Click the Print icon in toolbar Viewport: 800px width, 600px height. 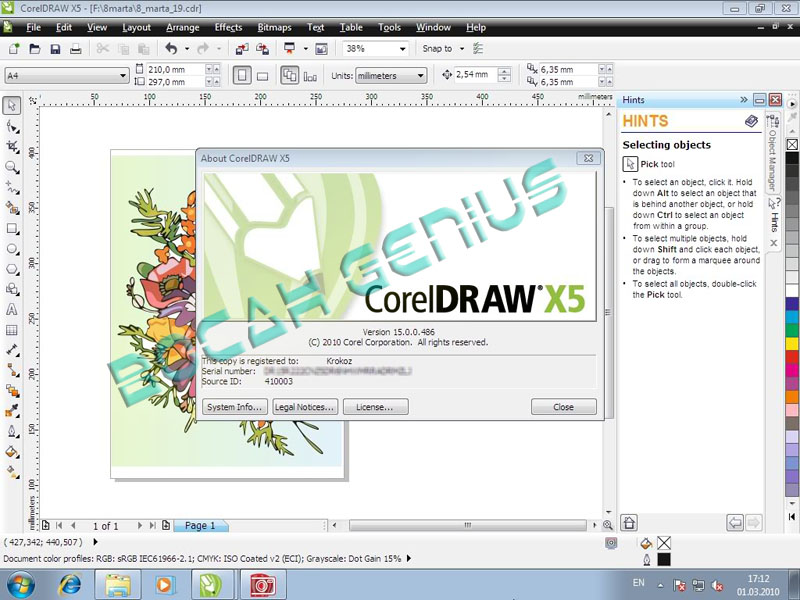(x=76, y=48)
